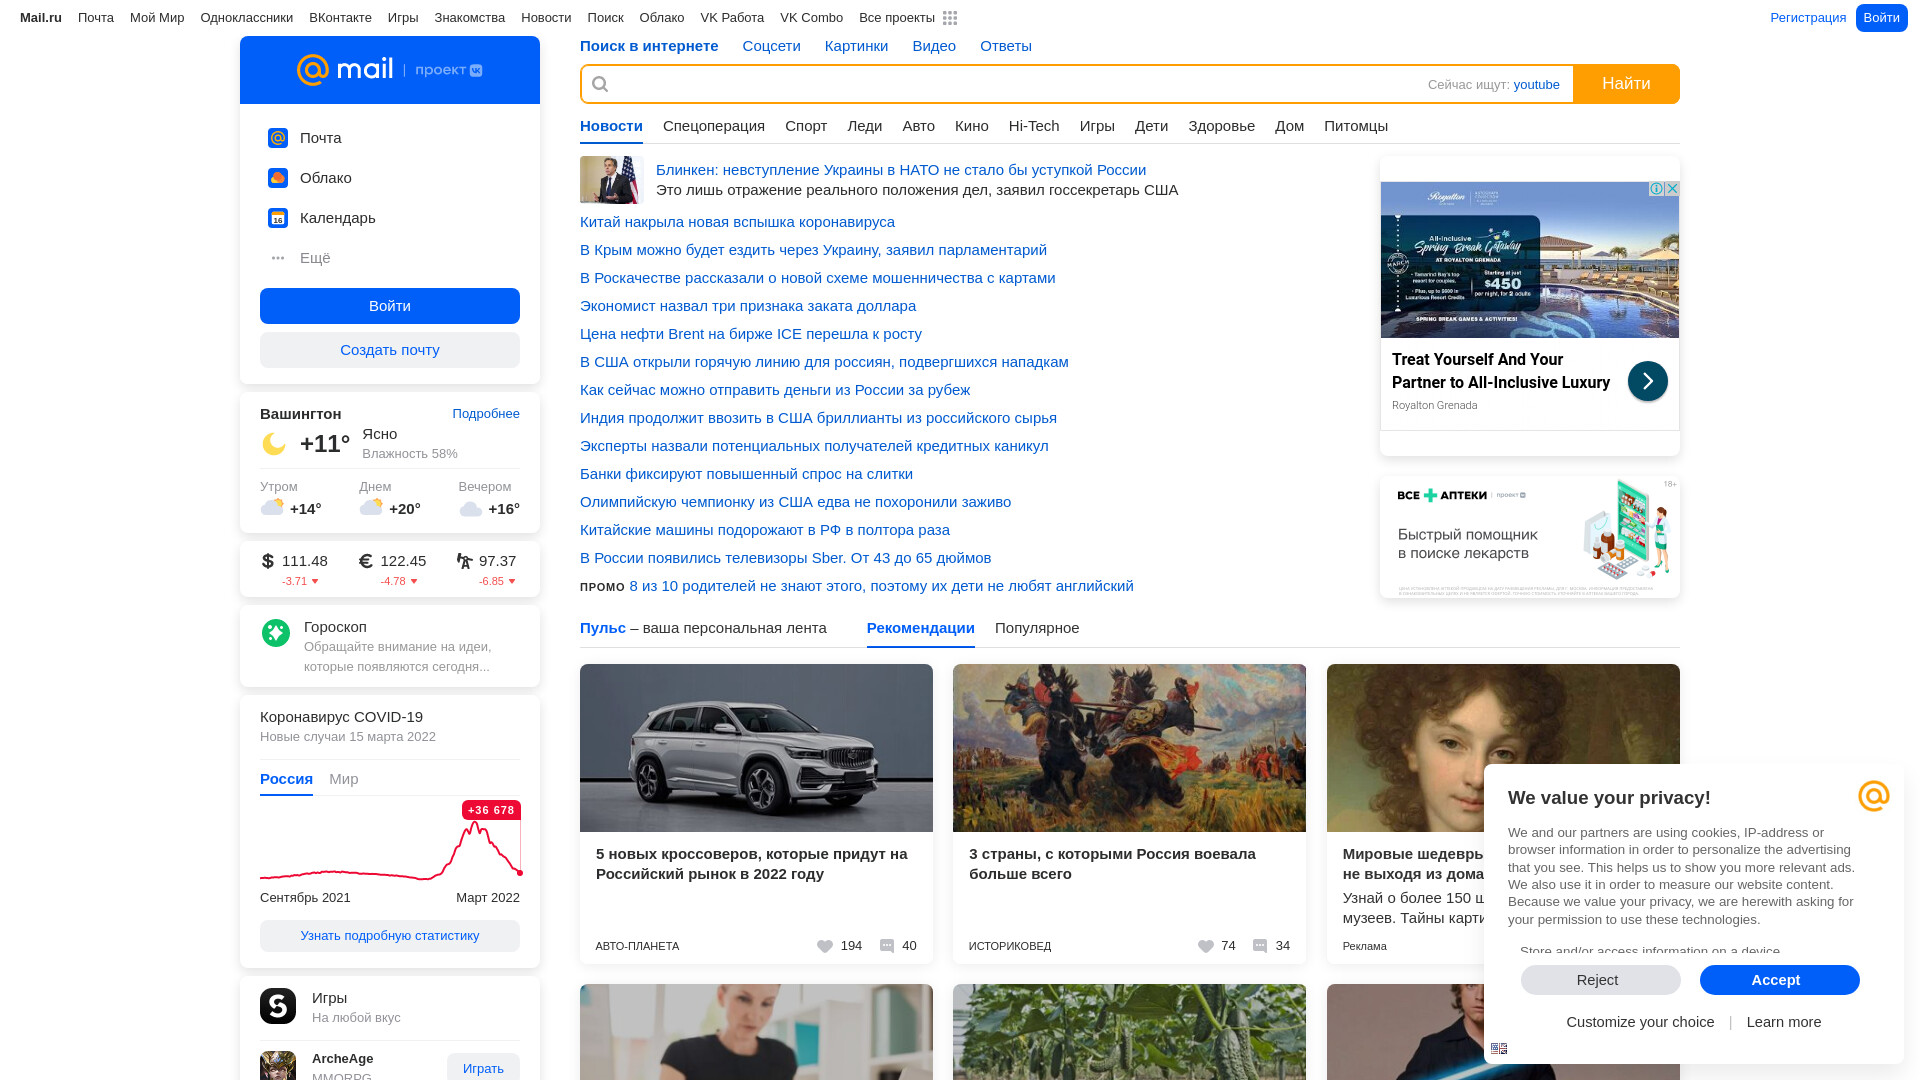
Task: Open Customize your choice link
Action: click(1640, 1022)
